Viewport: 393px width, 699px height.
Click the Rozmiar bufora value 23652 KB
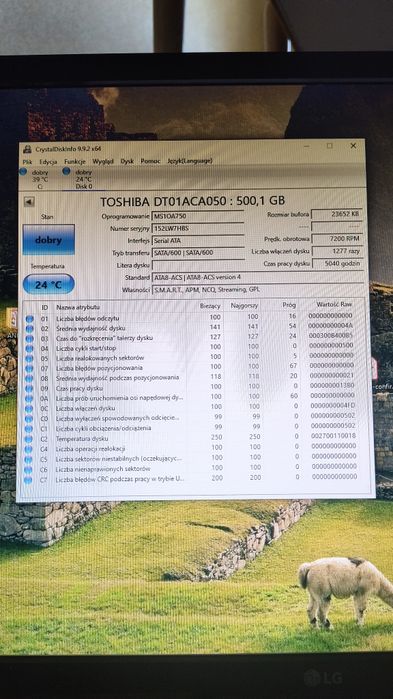tap(337, 214)
